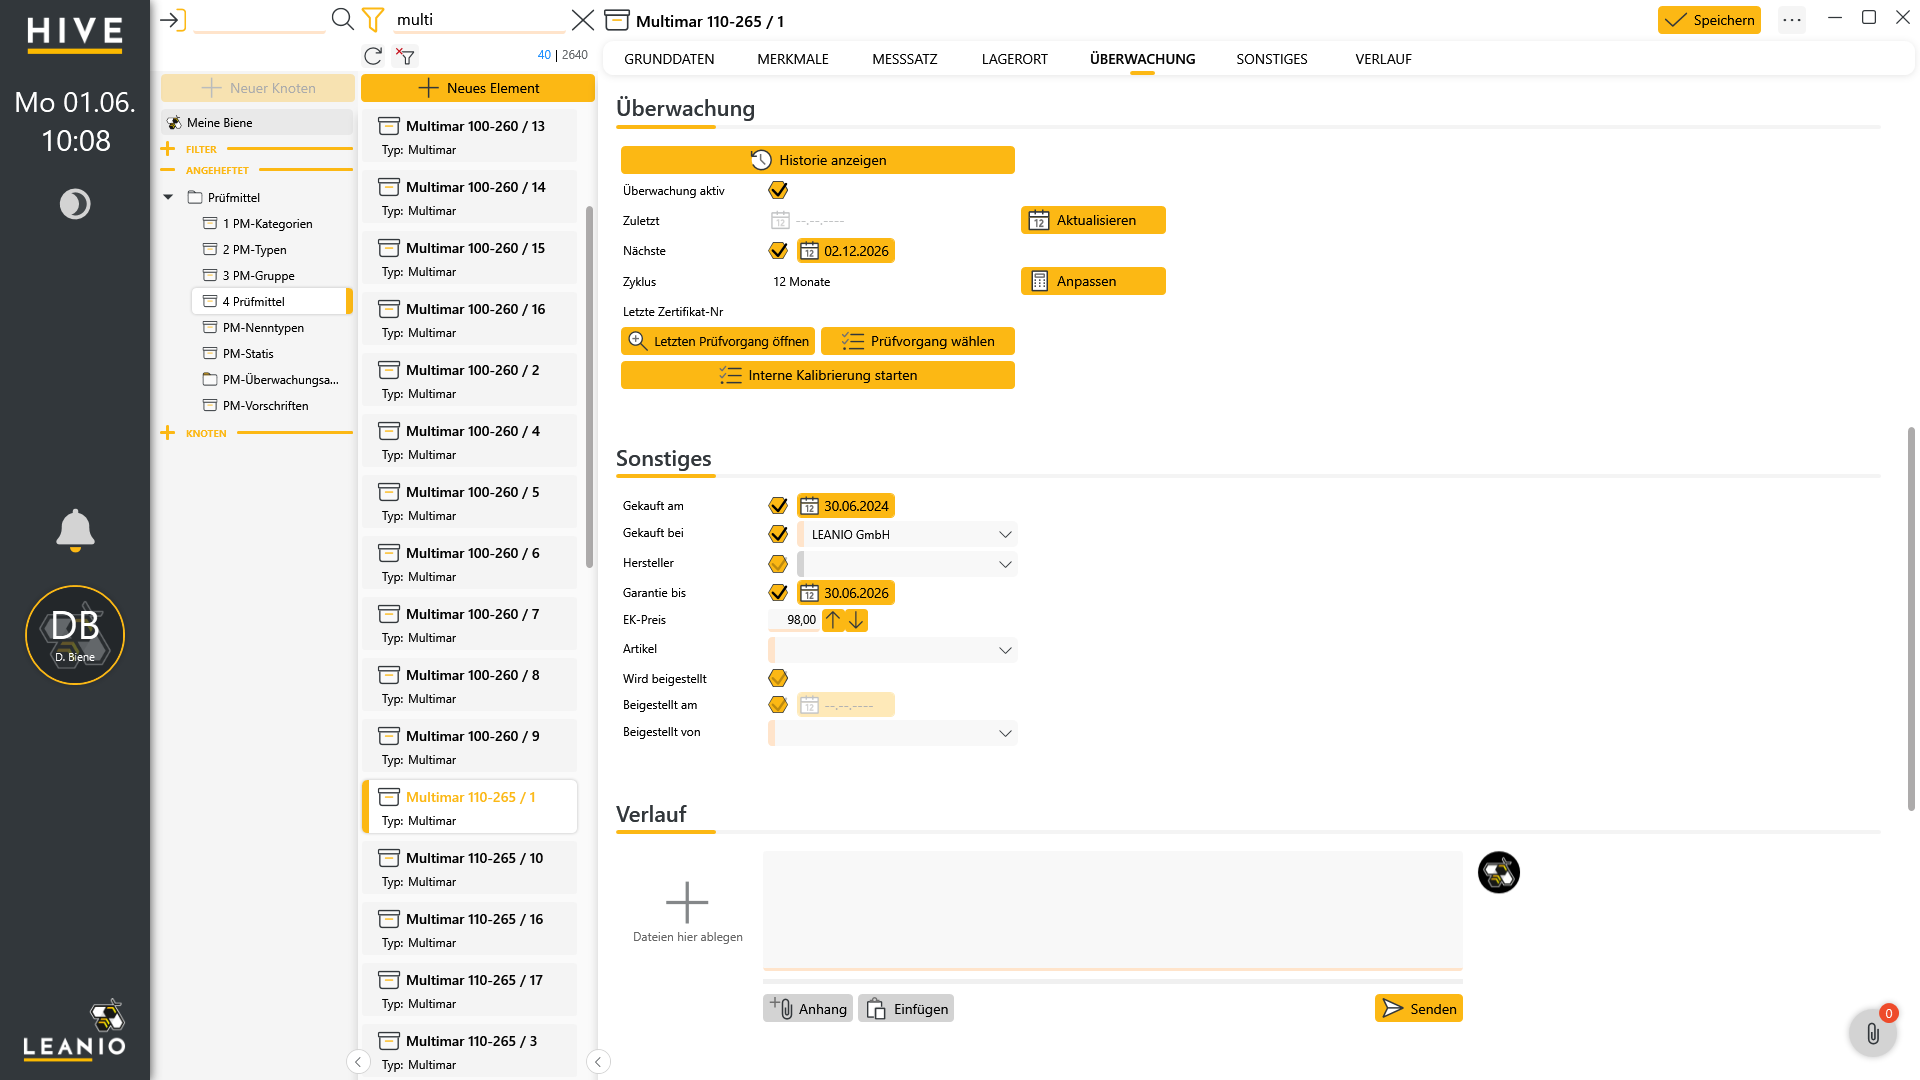
Task: Open the Gekauft bei LEANIO GmbH dropdown
Action: 908,535
